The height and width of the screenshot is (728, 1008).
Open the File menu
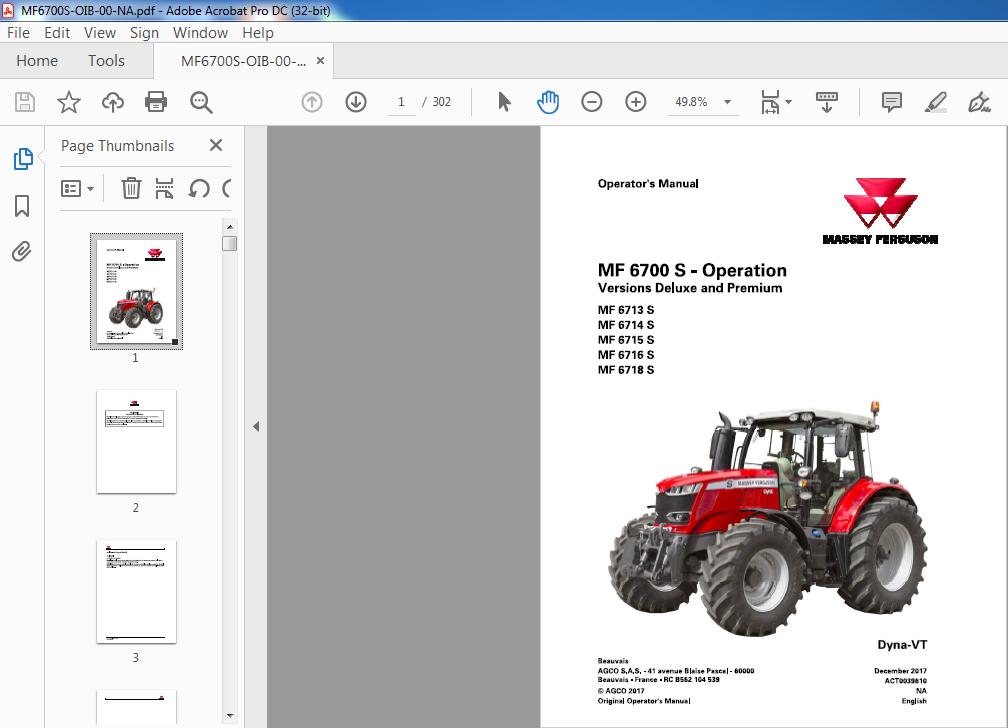pyautogui.click(x=19, y=33)
